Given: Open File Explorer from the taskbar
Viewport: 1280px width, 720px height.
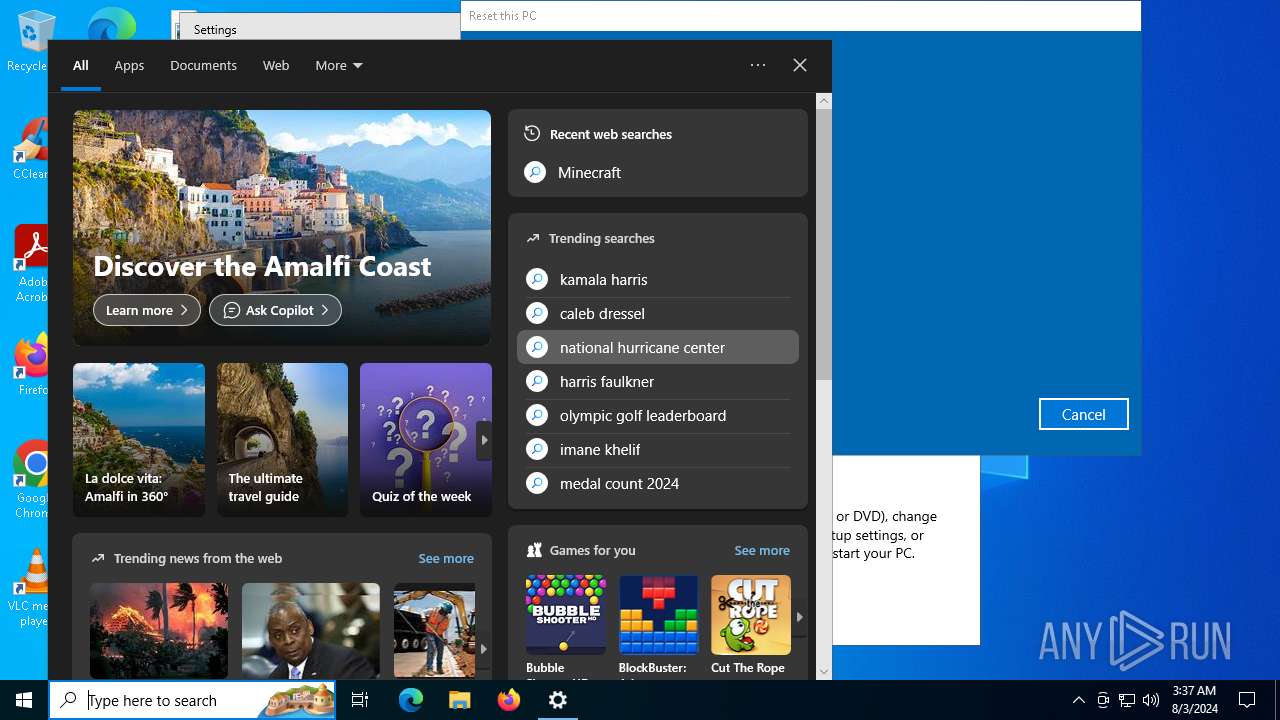Looking at the screenshot, I should click(459, 700).
